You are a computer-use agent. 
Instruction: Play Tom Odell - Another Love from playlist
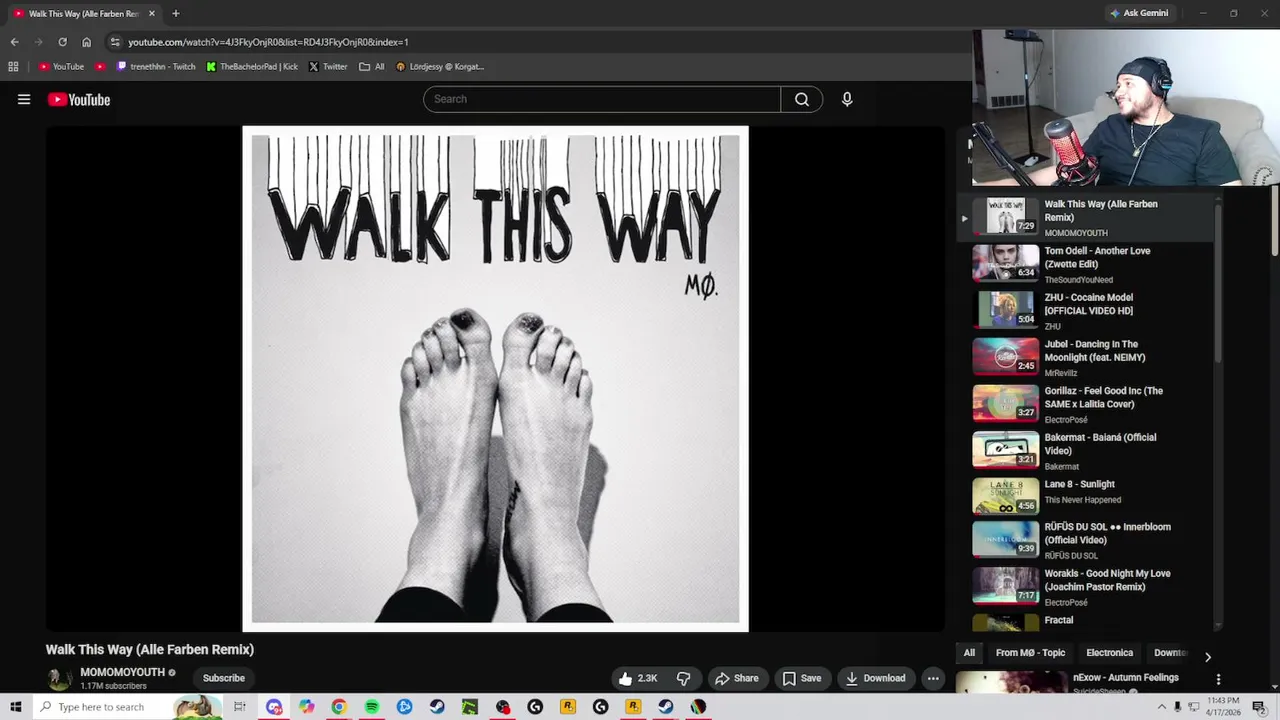1091,264
